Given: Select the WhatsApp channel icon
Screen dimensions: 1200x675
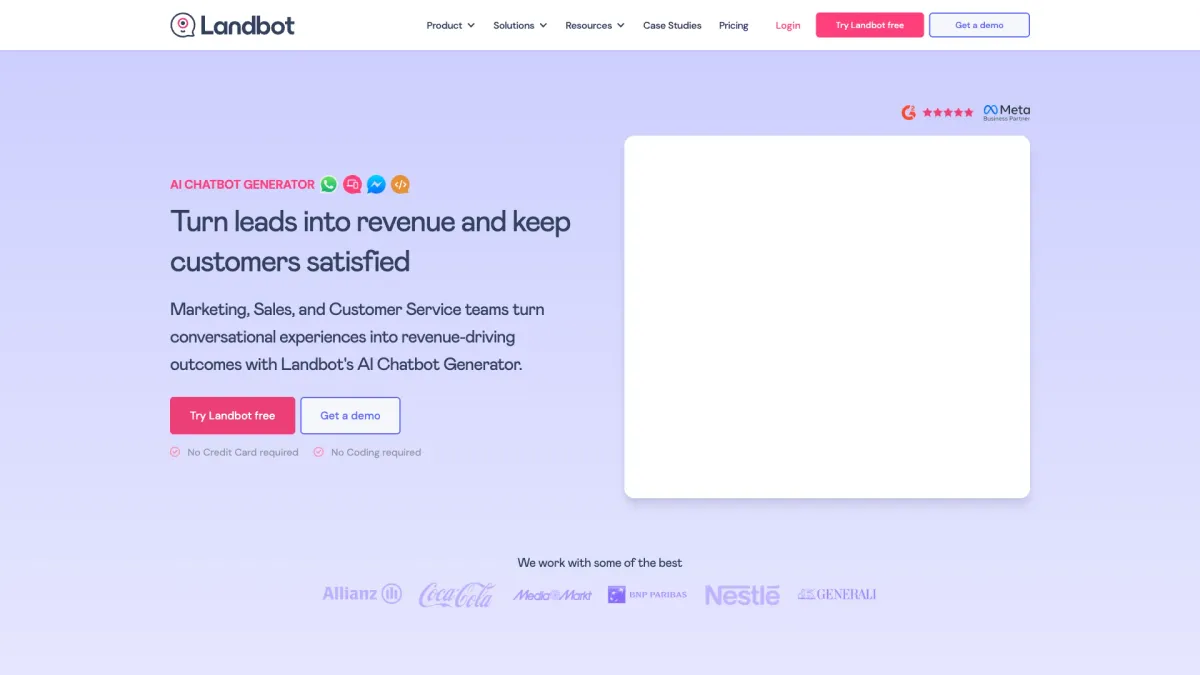Looking at the screenshot, I should (329, 184).
